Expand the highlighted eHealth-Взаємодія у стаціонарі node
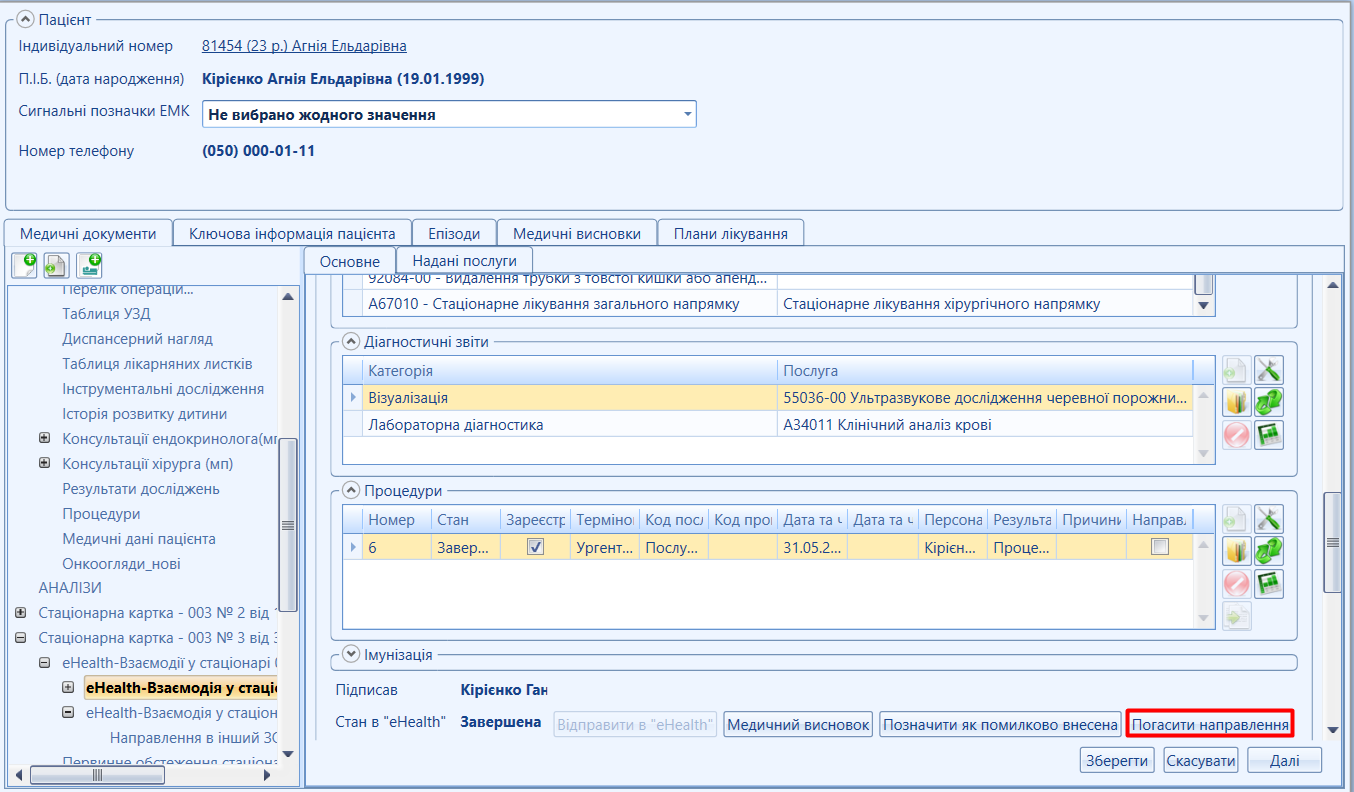Screen dimensions: 1354x792 pos(68,687)
